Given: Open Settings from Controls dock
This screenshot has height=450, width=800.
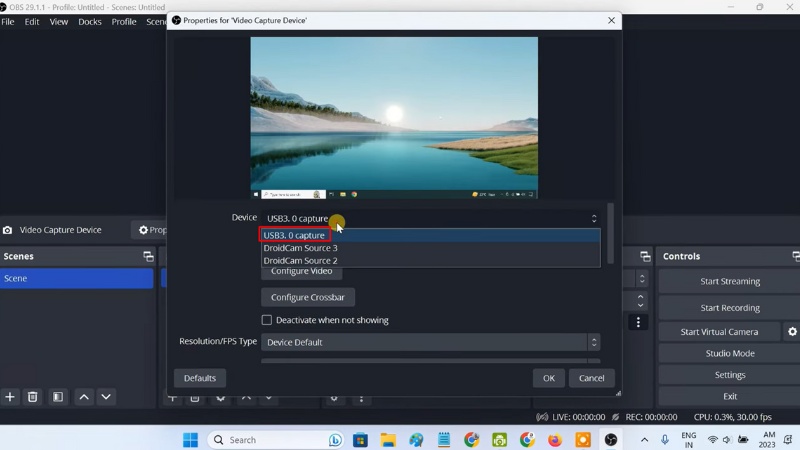Looking at the screenshot, I should tap(730, 374).
